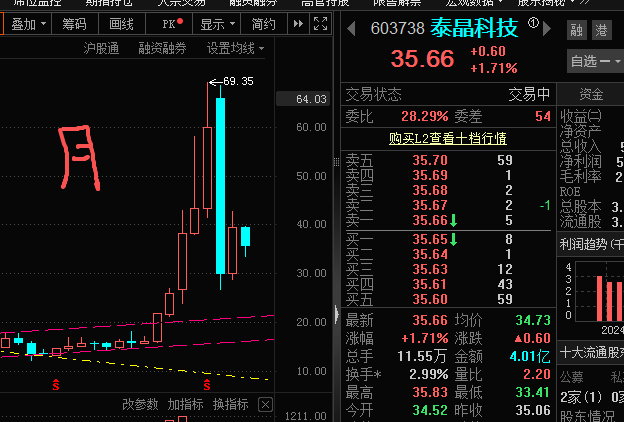Select the 买二 35.64 bid price
Image resolution: width=624 pixels, height=422 pixels.
click(430, 254)
